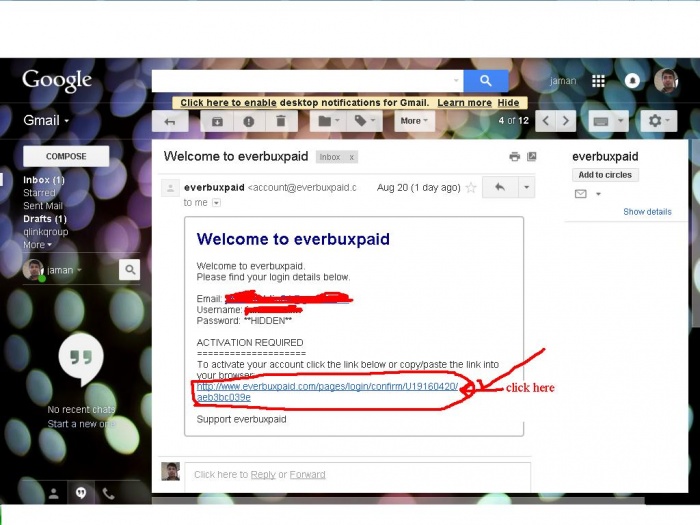Open the Hangouts conversations tab
The image size is (700, 525).
point(81,493)
